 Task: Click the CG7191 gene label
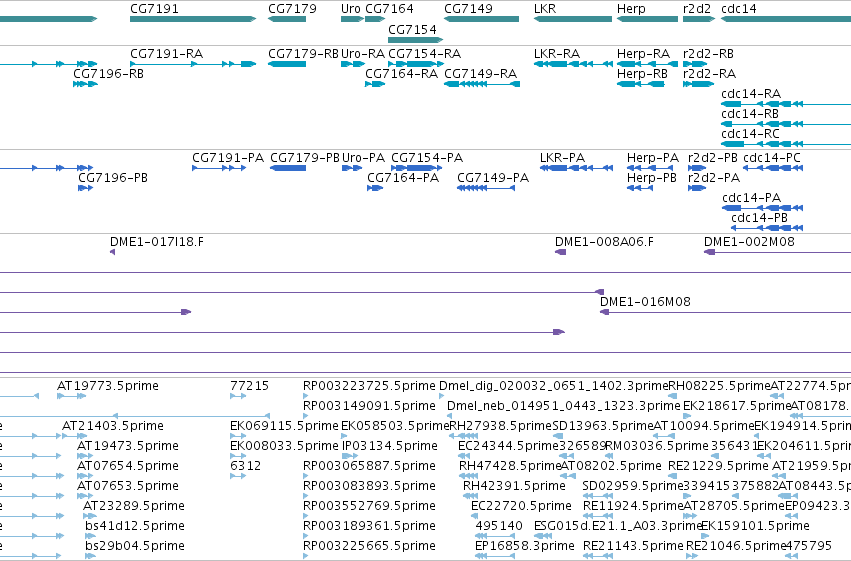[x=154, y=9]
